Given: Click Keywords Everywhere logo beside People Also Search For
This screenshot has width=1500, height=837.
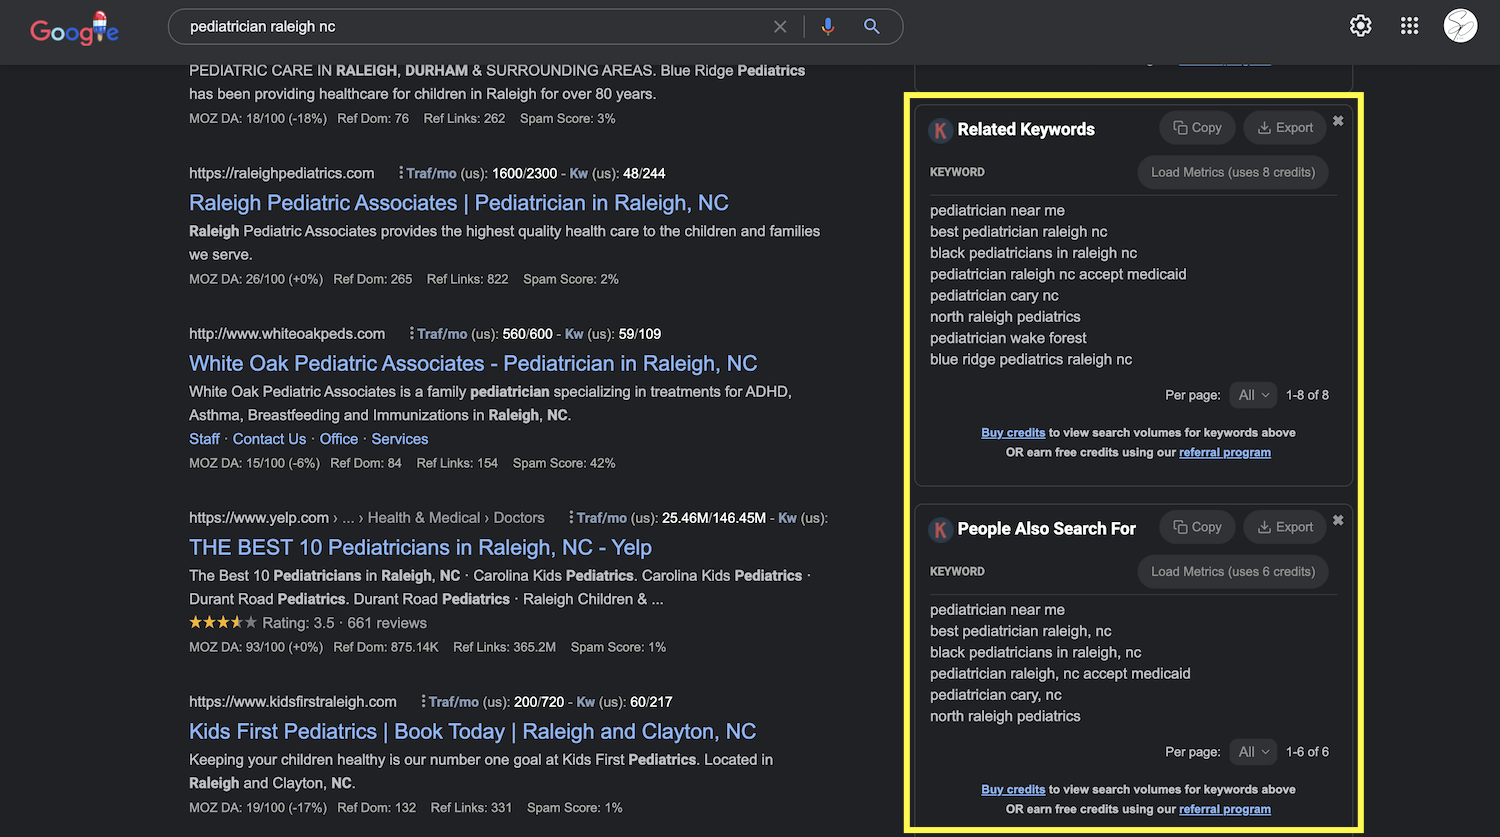Looking at the screenshot, I should pyautogui.click(x=940, y=529).
